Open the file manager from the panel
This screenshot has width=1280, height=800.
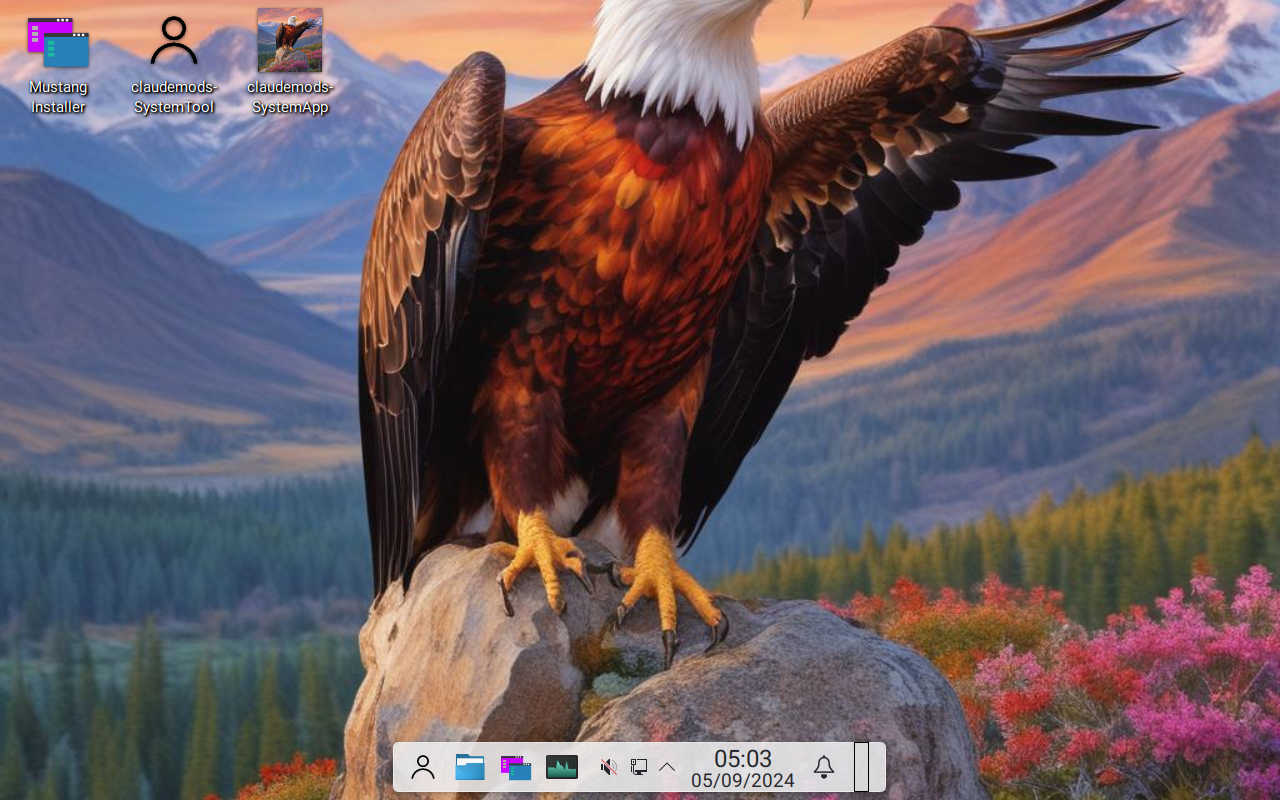coord(470,767)
